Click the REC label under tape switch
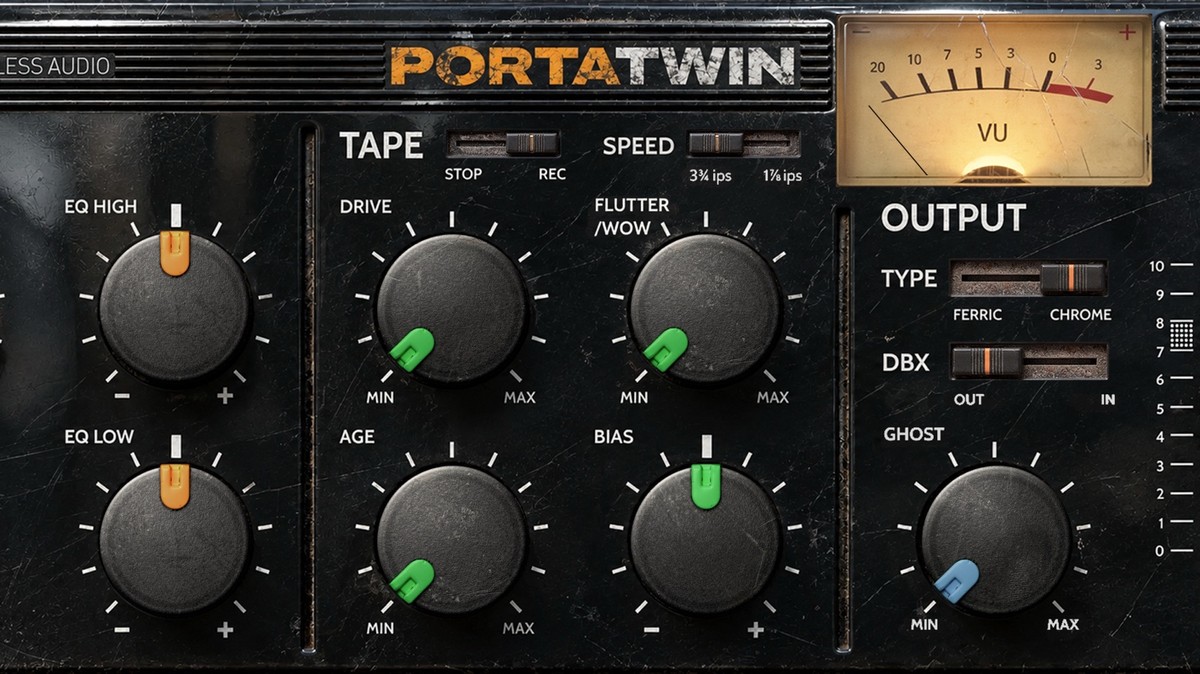The width and height of the screenshot is (1200, 674). click(551, 174)
